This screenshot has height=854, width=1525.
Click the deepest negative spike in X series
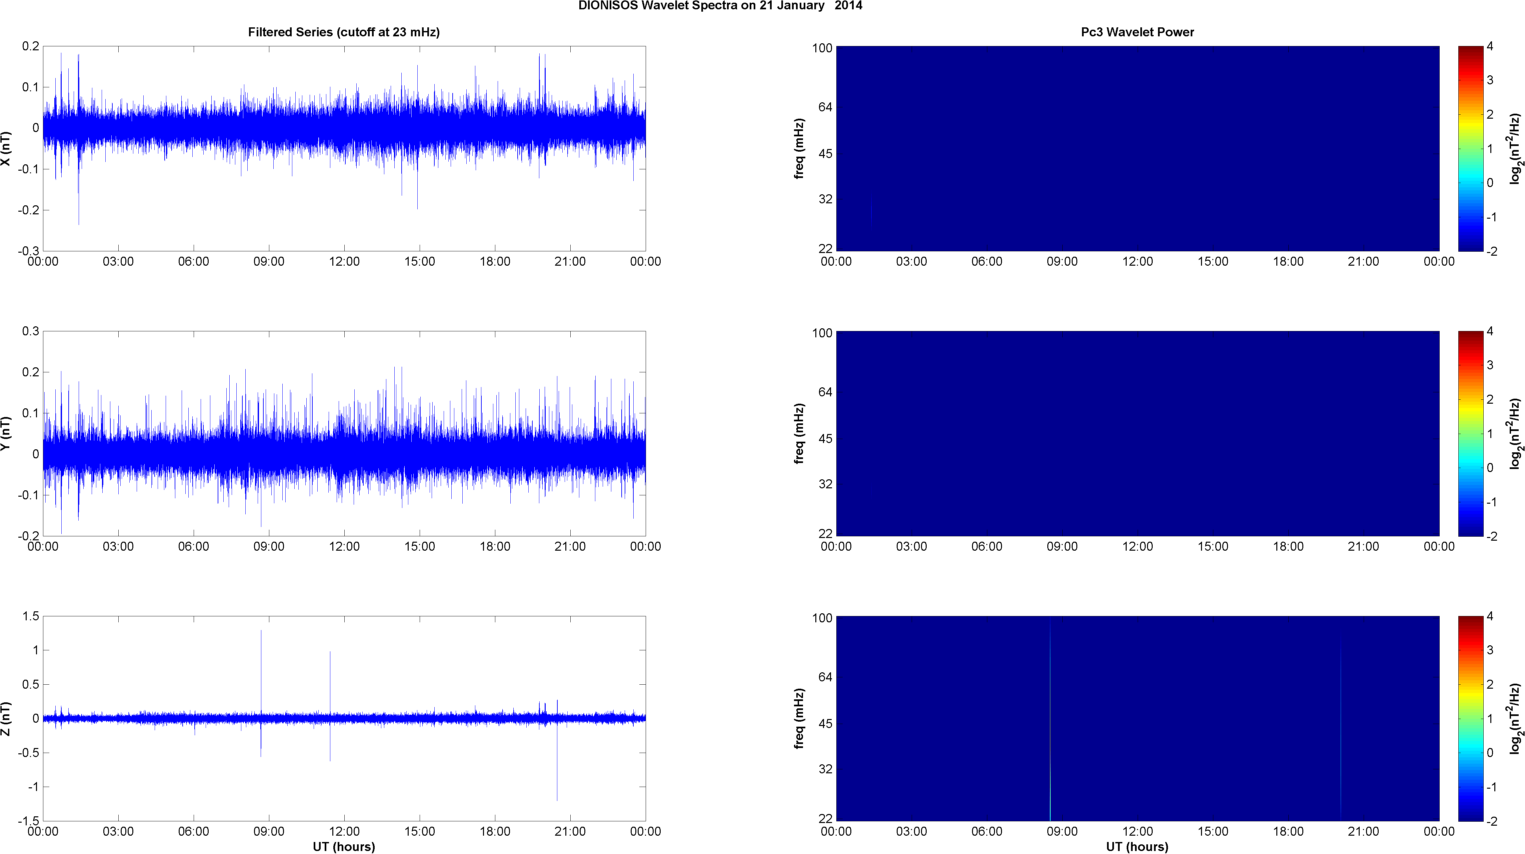[x=78, y=190]
